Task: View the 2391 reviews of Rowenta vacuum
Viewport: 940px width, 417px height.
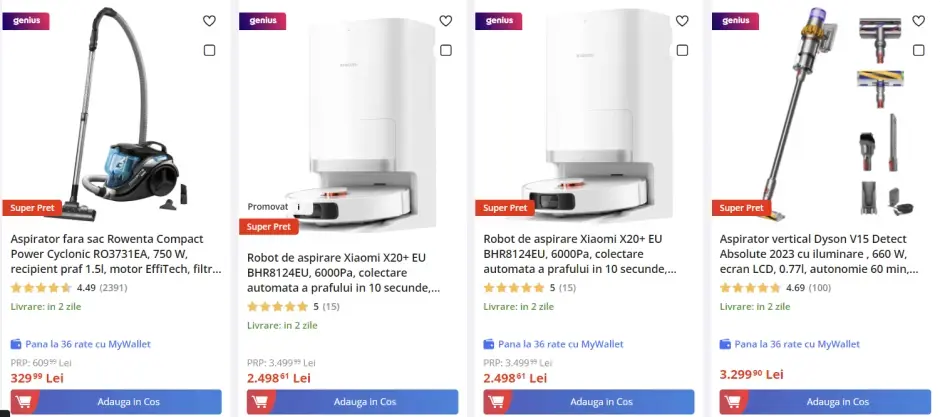Action: coord(113,288)
